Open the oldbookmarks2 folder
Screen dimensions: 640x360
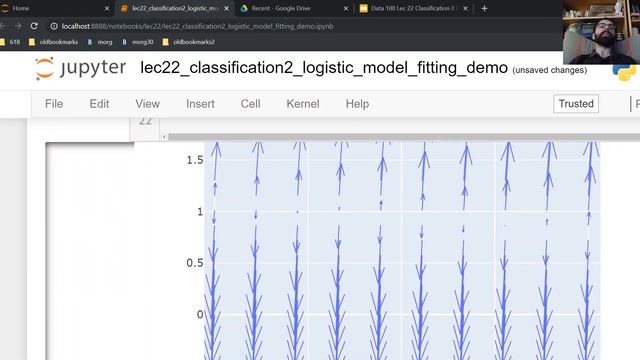(x=188, y=42)
